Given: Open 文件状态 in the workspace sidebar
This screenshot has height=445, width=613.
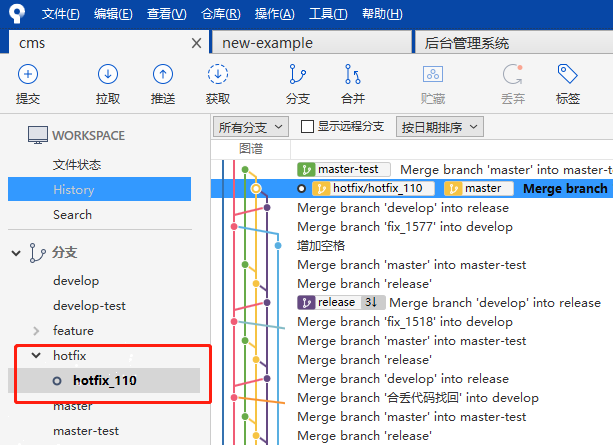Looking at the screenshot, I should pyautogui.click(x=77, y=164).
